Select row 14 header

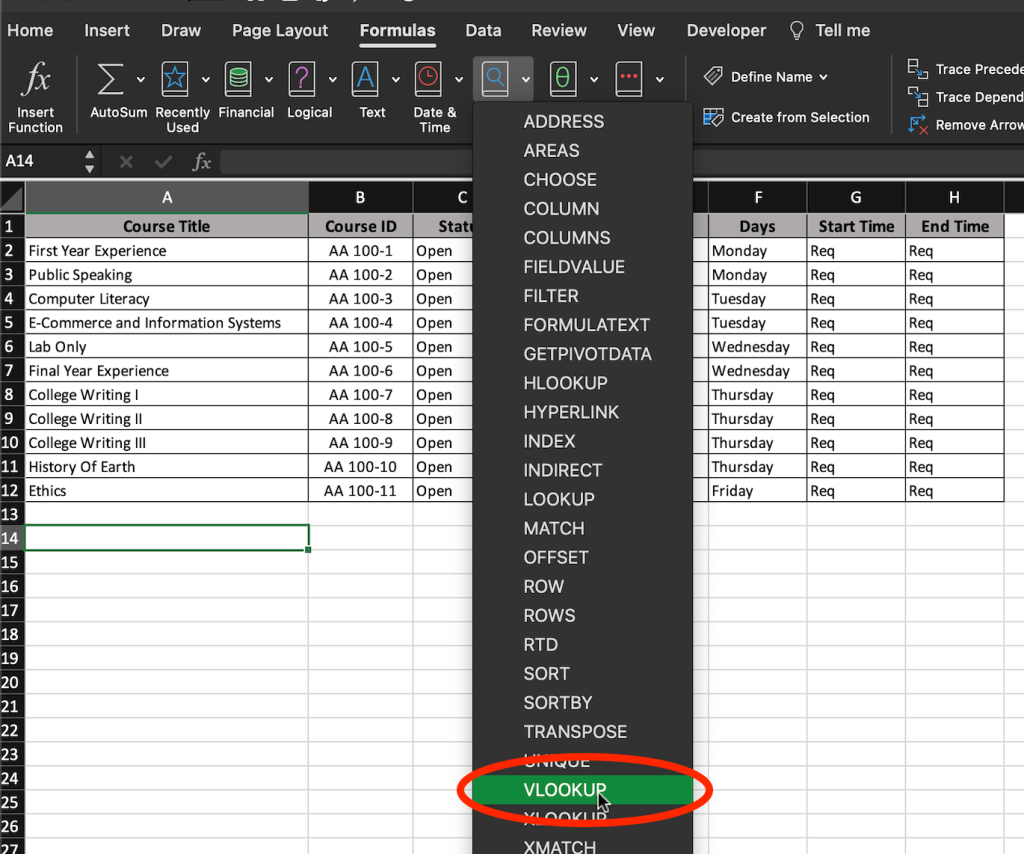[12, 538]
